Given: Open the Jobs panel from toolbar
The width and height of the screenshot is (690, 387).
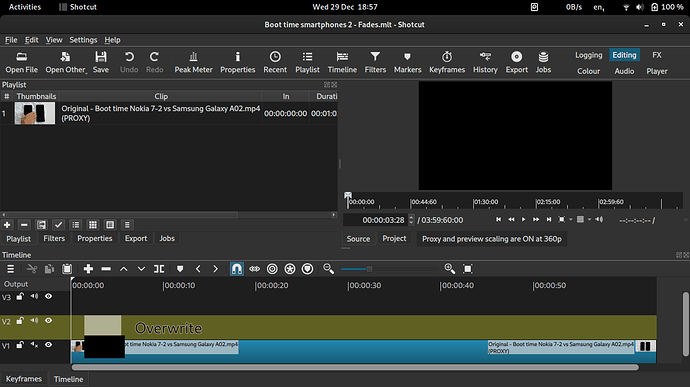Looking at the screenshot, I should (543, 62).
